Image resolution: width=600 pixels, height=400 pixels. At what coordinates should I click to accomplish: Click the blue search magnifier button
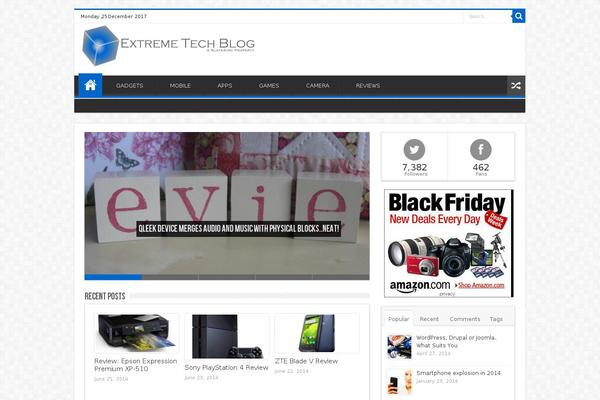tap(518, 16)
